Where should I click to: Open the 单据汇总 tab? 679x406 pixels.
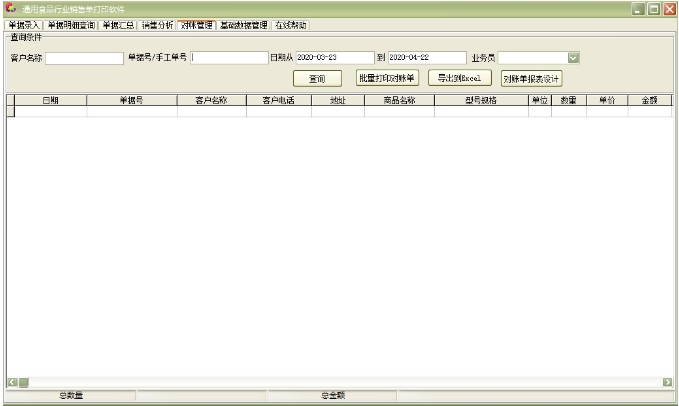point(118,25)
